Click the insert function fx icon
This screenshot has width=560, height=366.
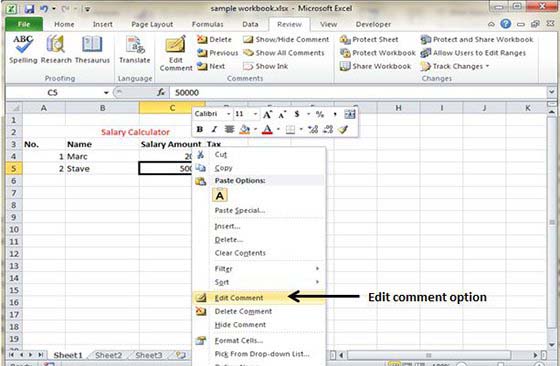161,93
